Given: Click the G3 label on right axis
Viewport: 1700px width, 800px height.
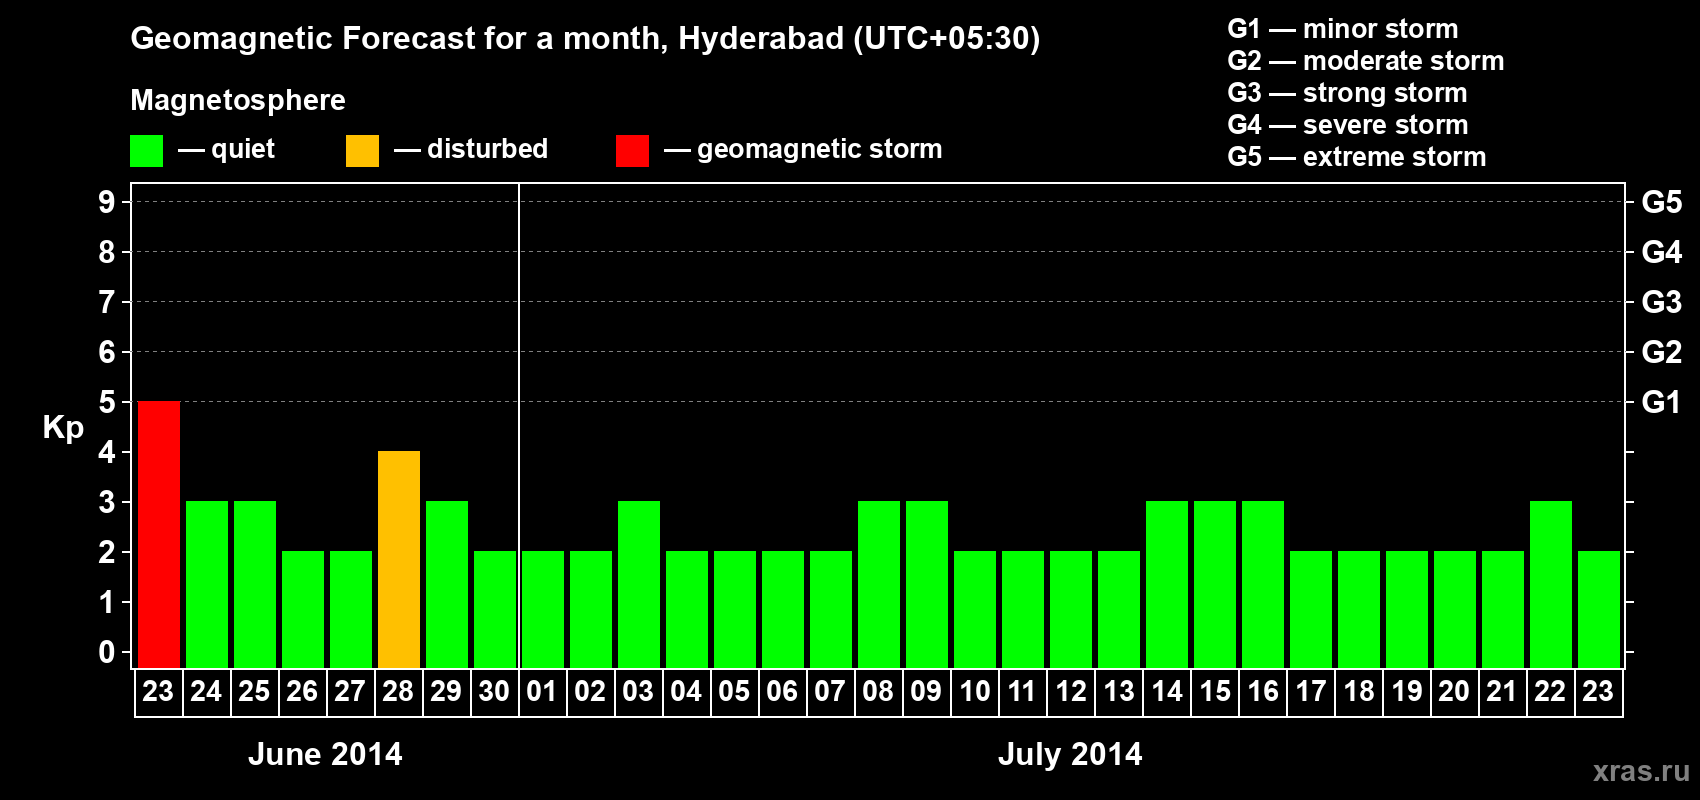Looking at the screenshot, I should tap(1662, 302).
